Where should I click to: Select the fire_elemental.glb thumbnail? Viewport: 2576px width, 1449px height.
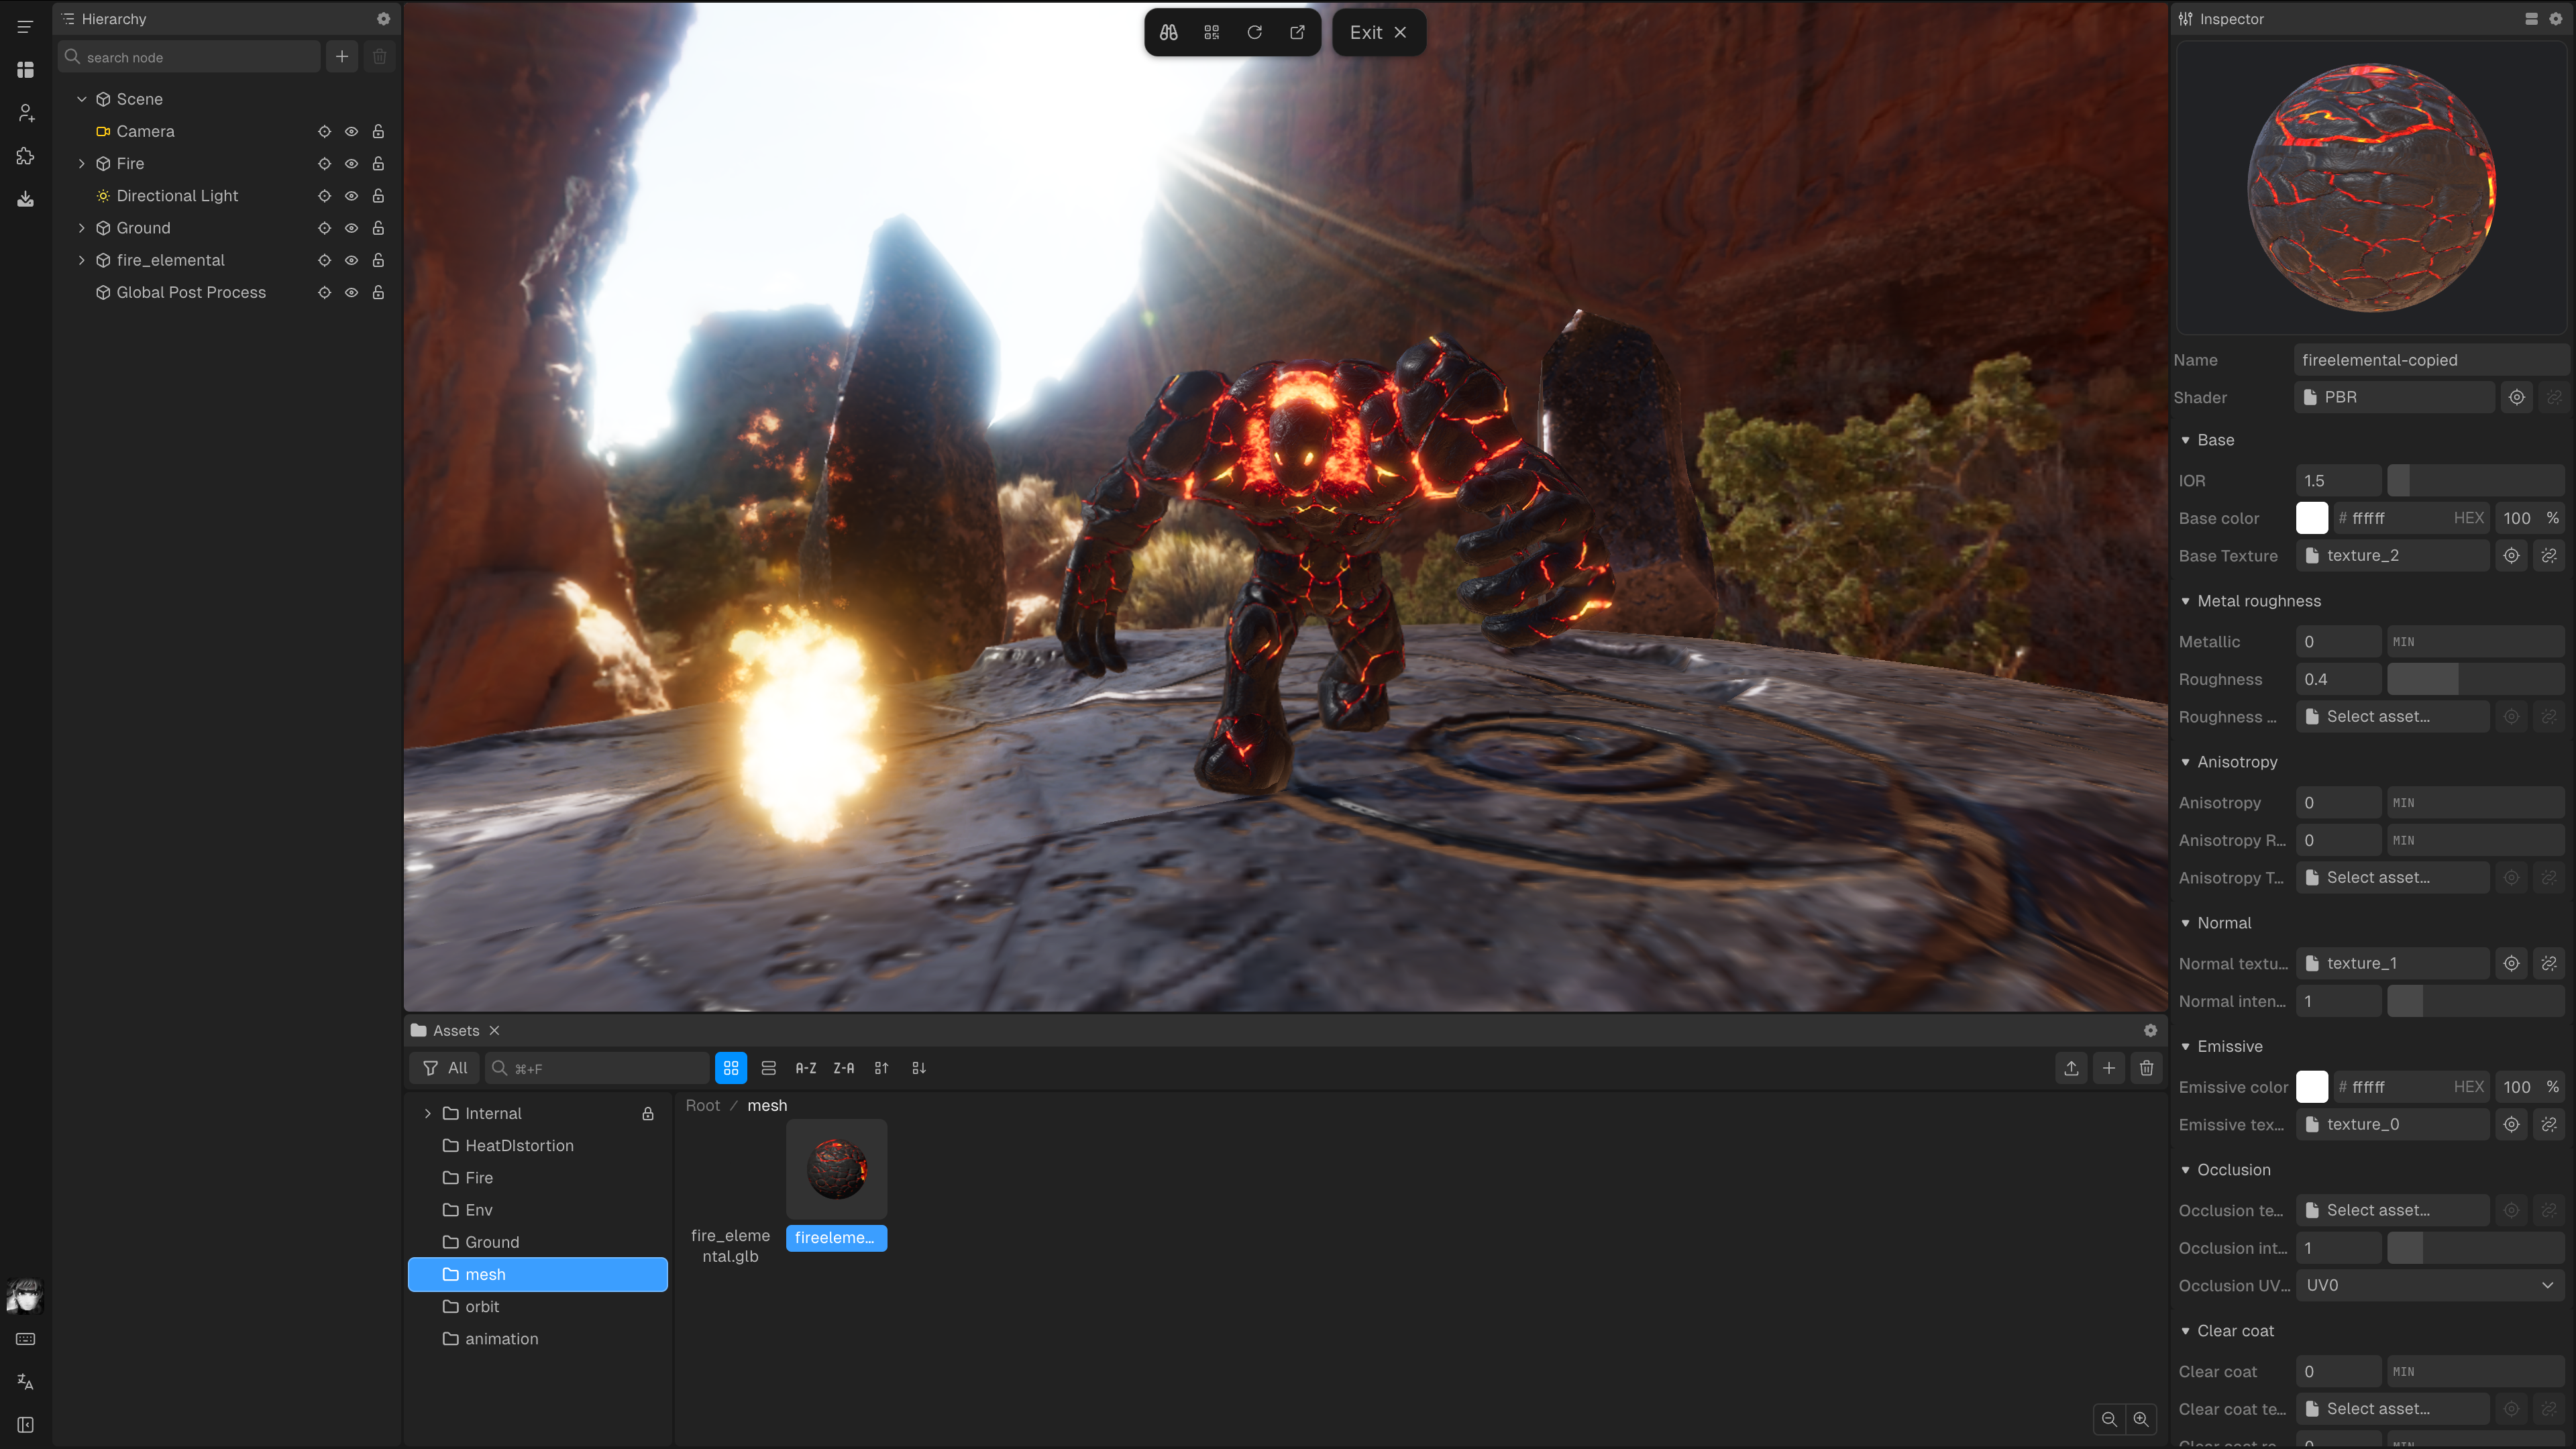[730, 1170]
